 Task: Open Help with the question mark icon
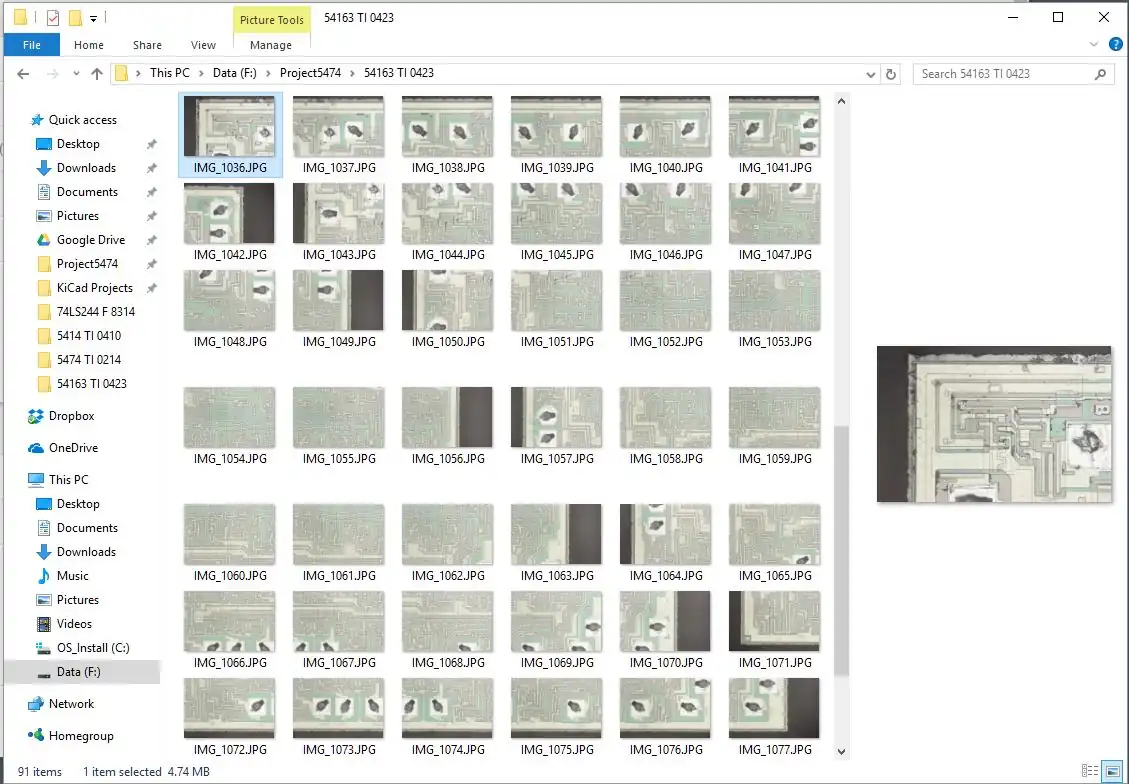click(1116, 44)
